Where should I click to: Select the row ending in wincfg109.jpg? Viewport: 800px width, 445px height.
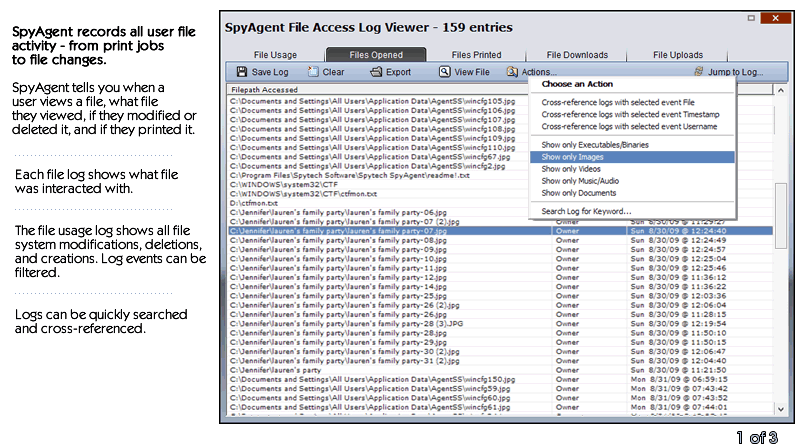coord(379,138)
